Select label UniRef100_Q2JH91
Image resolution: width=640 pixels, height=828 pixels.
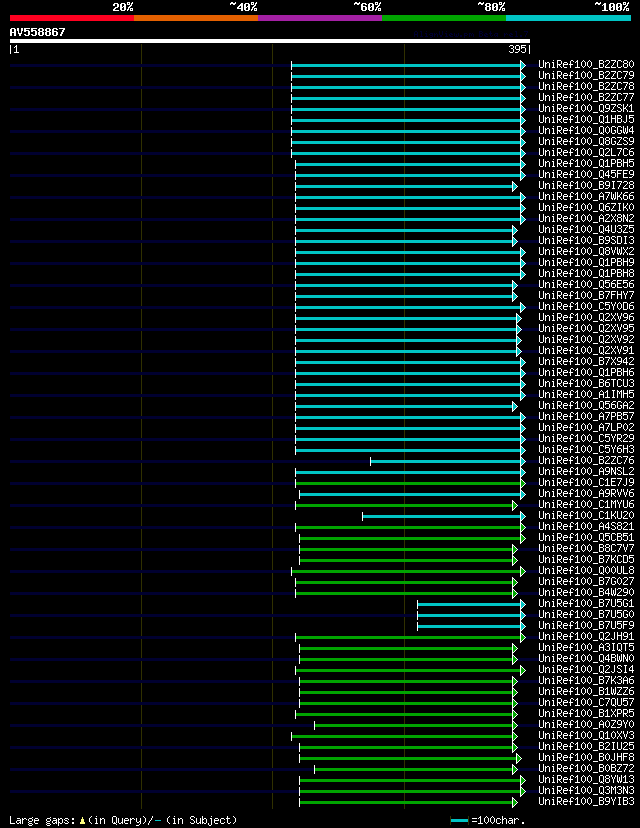586,637
